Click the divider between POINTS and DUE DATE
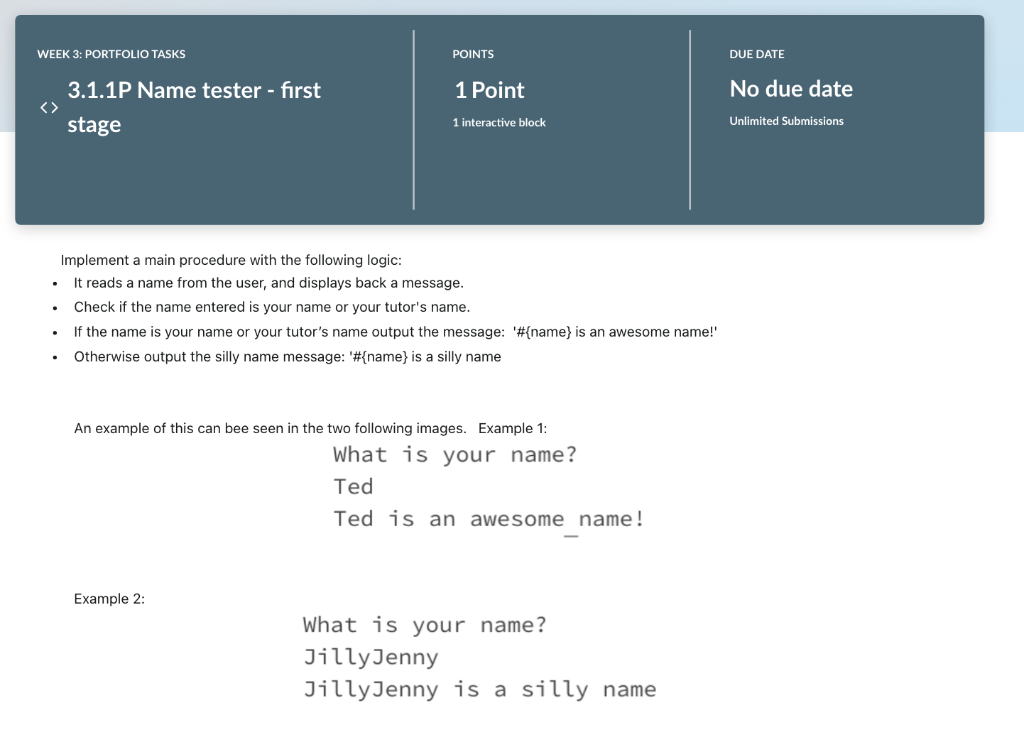 tap(690, 120)
